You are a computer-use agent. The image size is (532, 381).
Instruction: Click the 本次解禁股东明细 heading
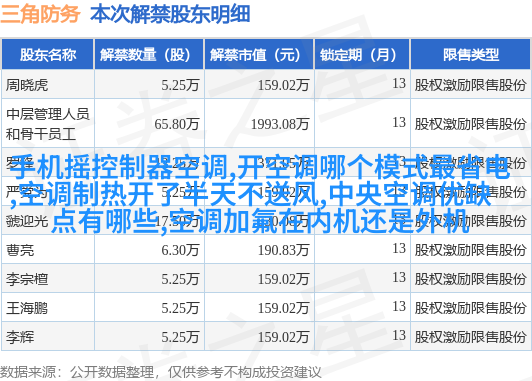(170, 14)
